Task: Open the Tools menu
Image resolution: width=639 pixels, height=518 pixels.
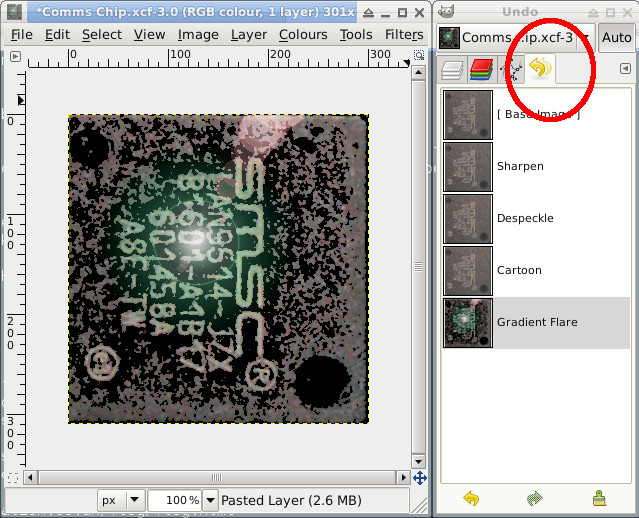Action: (356, 35)
